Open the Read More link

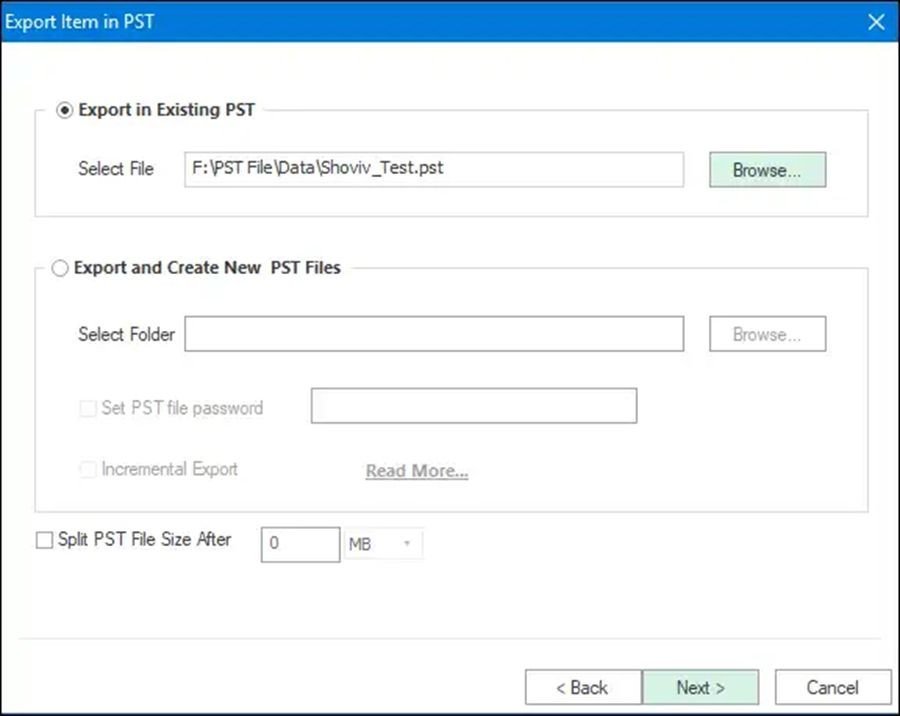417,471
